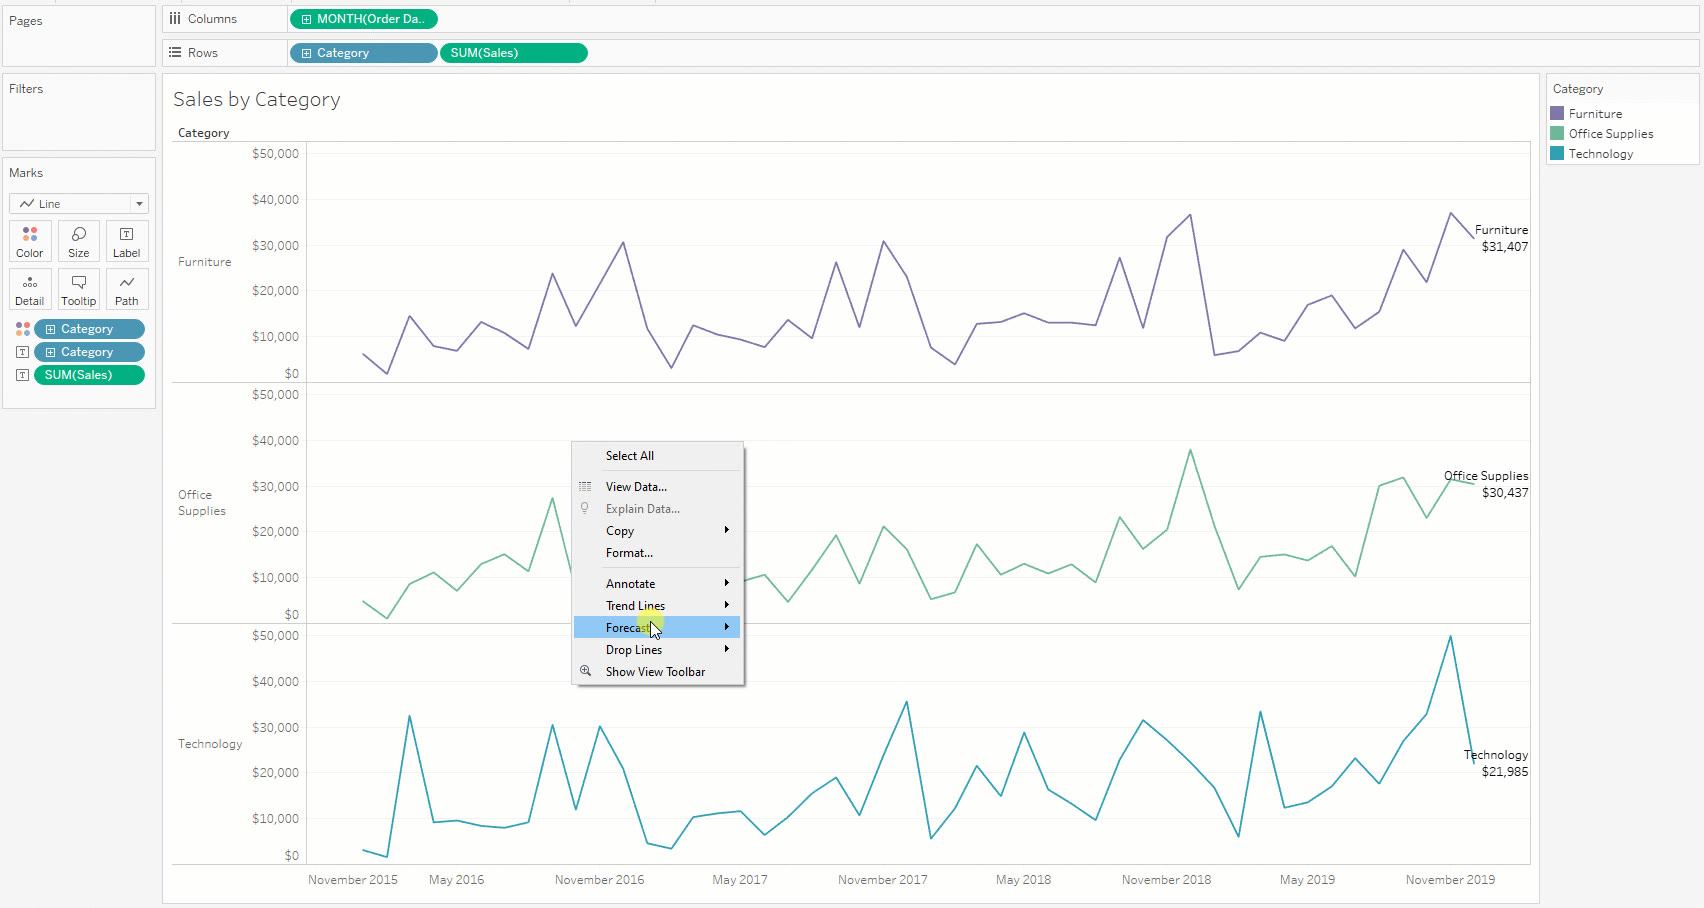Screen dimensions: 1704x908
Task: Open the Detail marks card
Action: point(30,289)
